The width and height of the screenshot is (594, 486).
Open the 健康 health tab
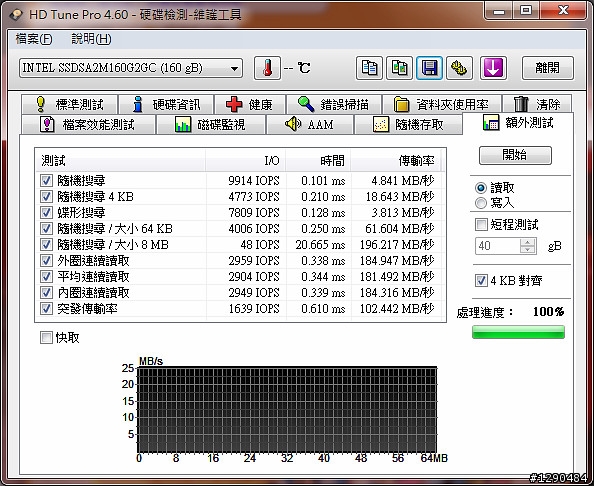point(250,104)
